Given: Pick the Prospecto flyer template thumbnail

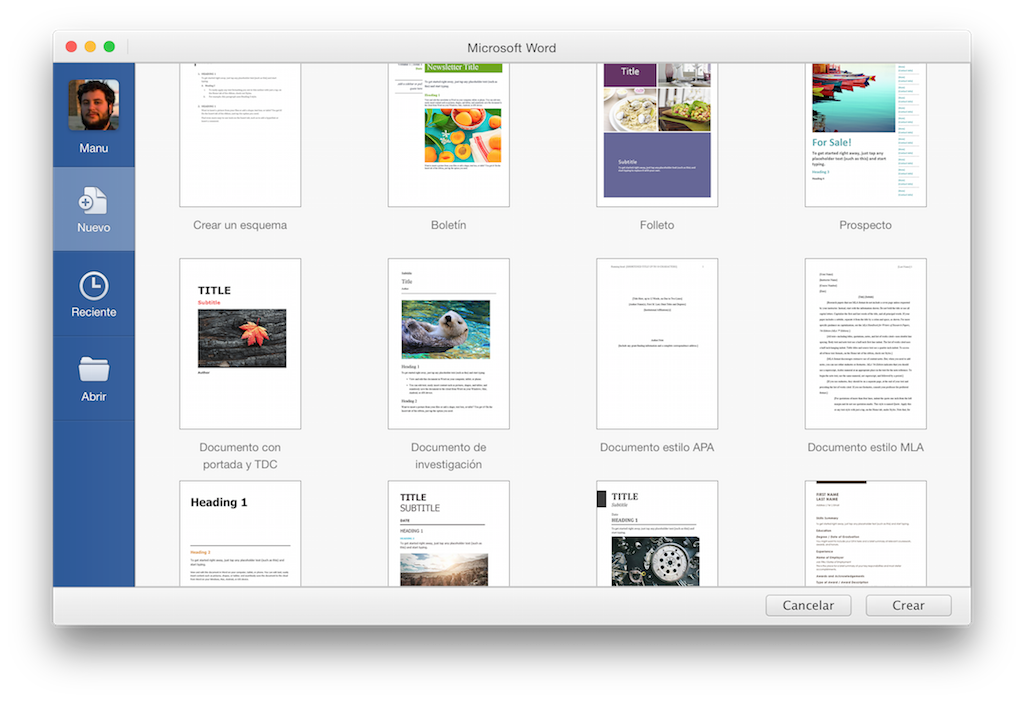Looking at the screenshot, I should 865,133.
